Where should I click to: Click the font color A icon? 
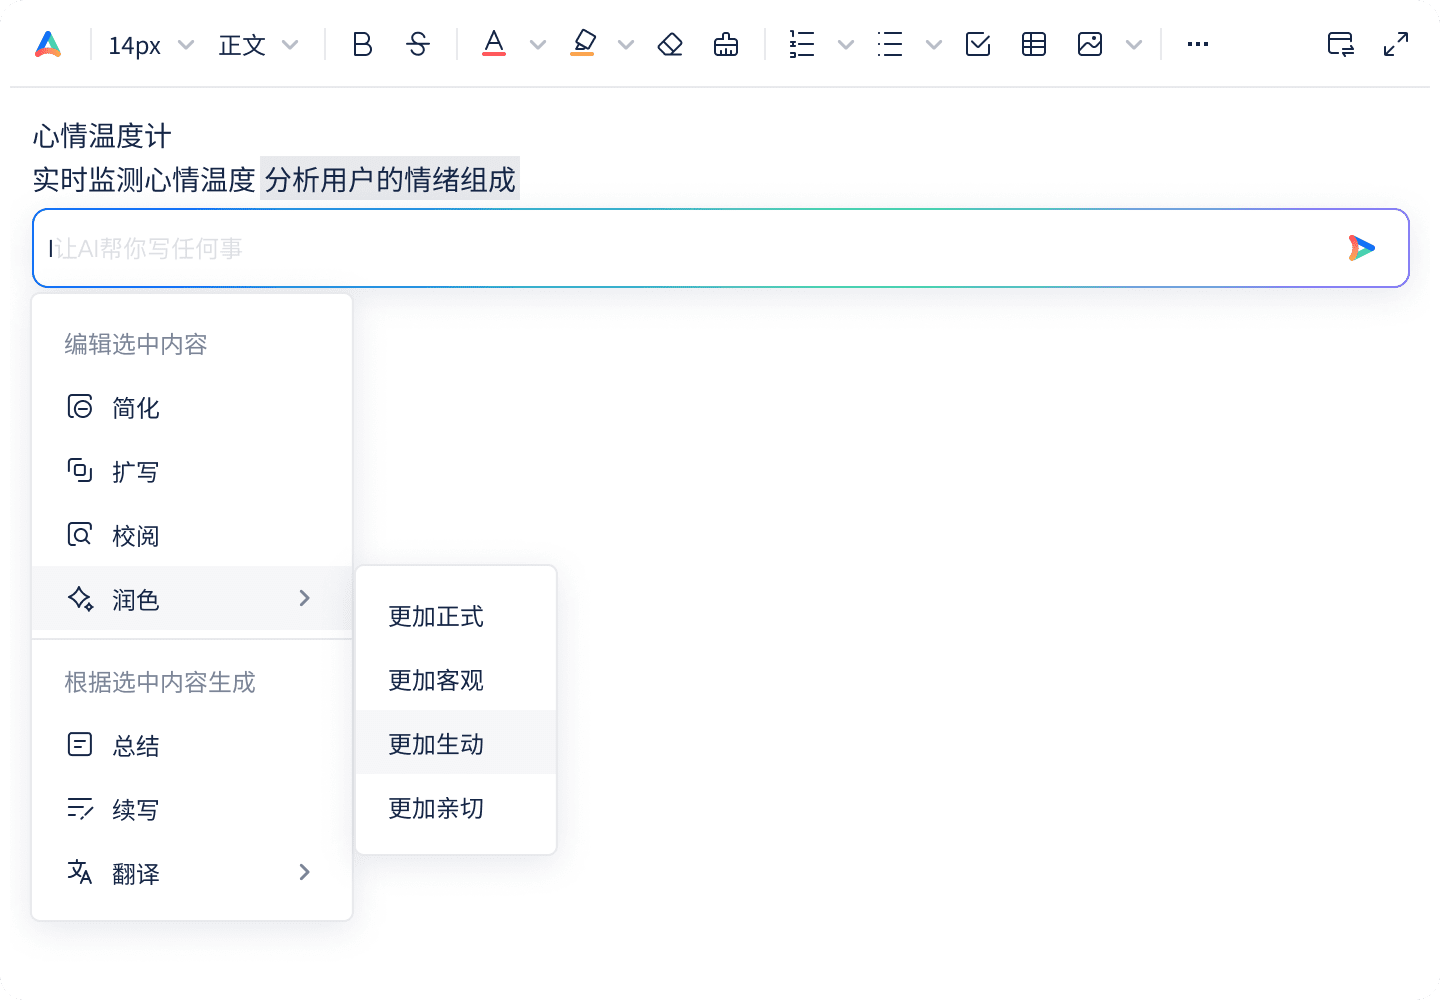point(494,44)
